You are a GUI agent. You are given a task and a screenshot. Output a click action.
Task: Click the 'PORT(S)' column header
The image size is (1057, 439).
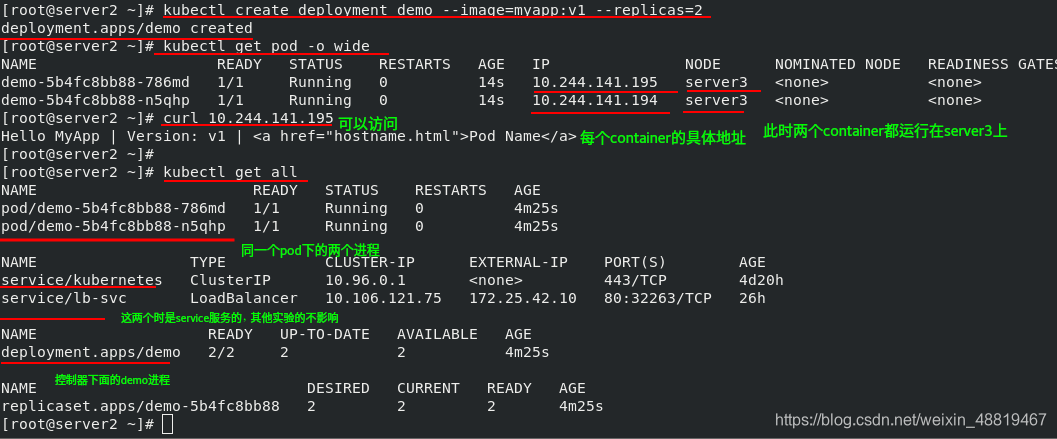coord(635,262)
